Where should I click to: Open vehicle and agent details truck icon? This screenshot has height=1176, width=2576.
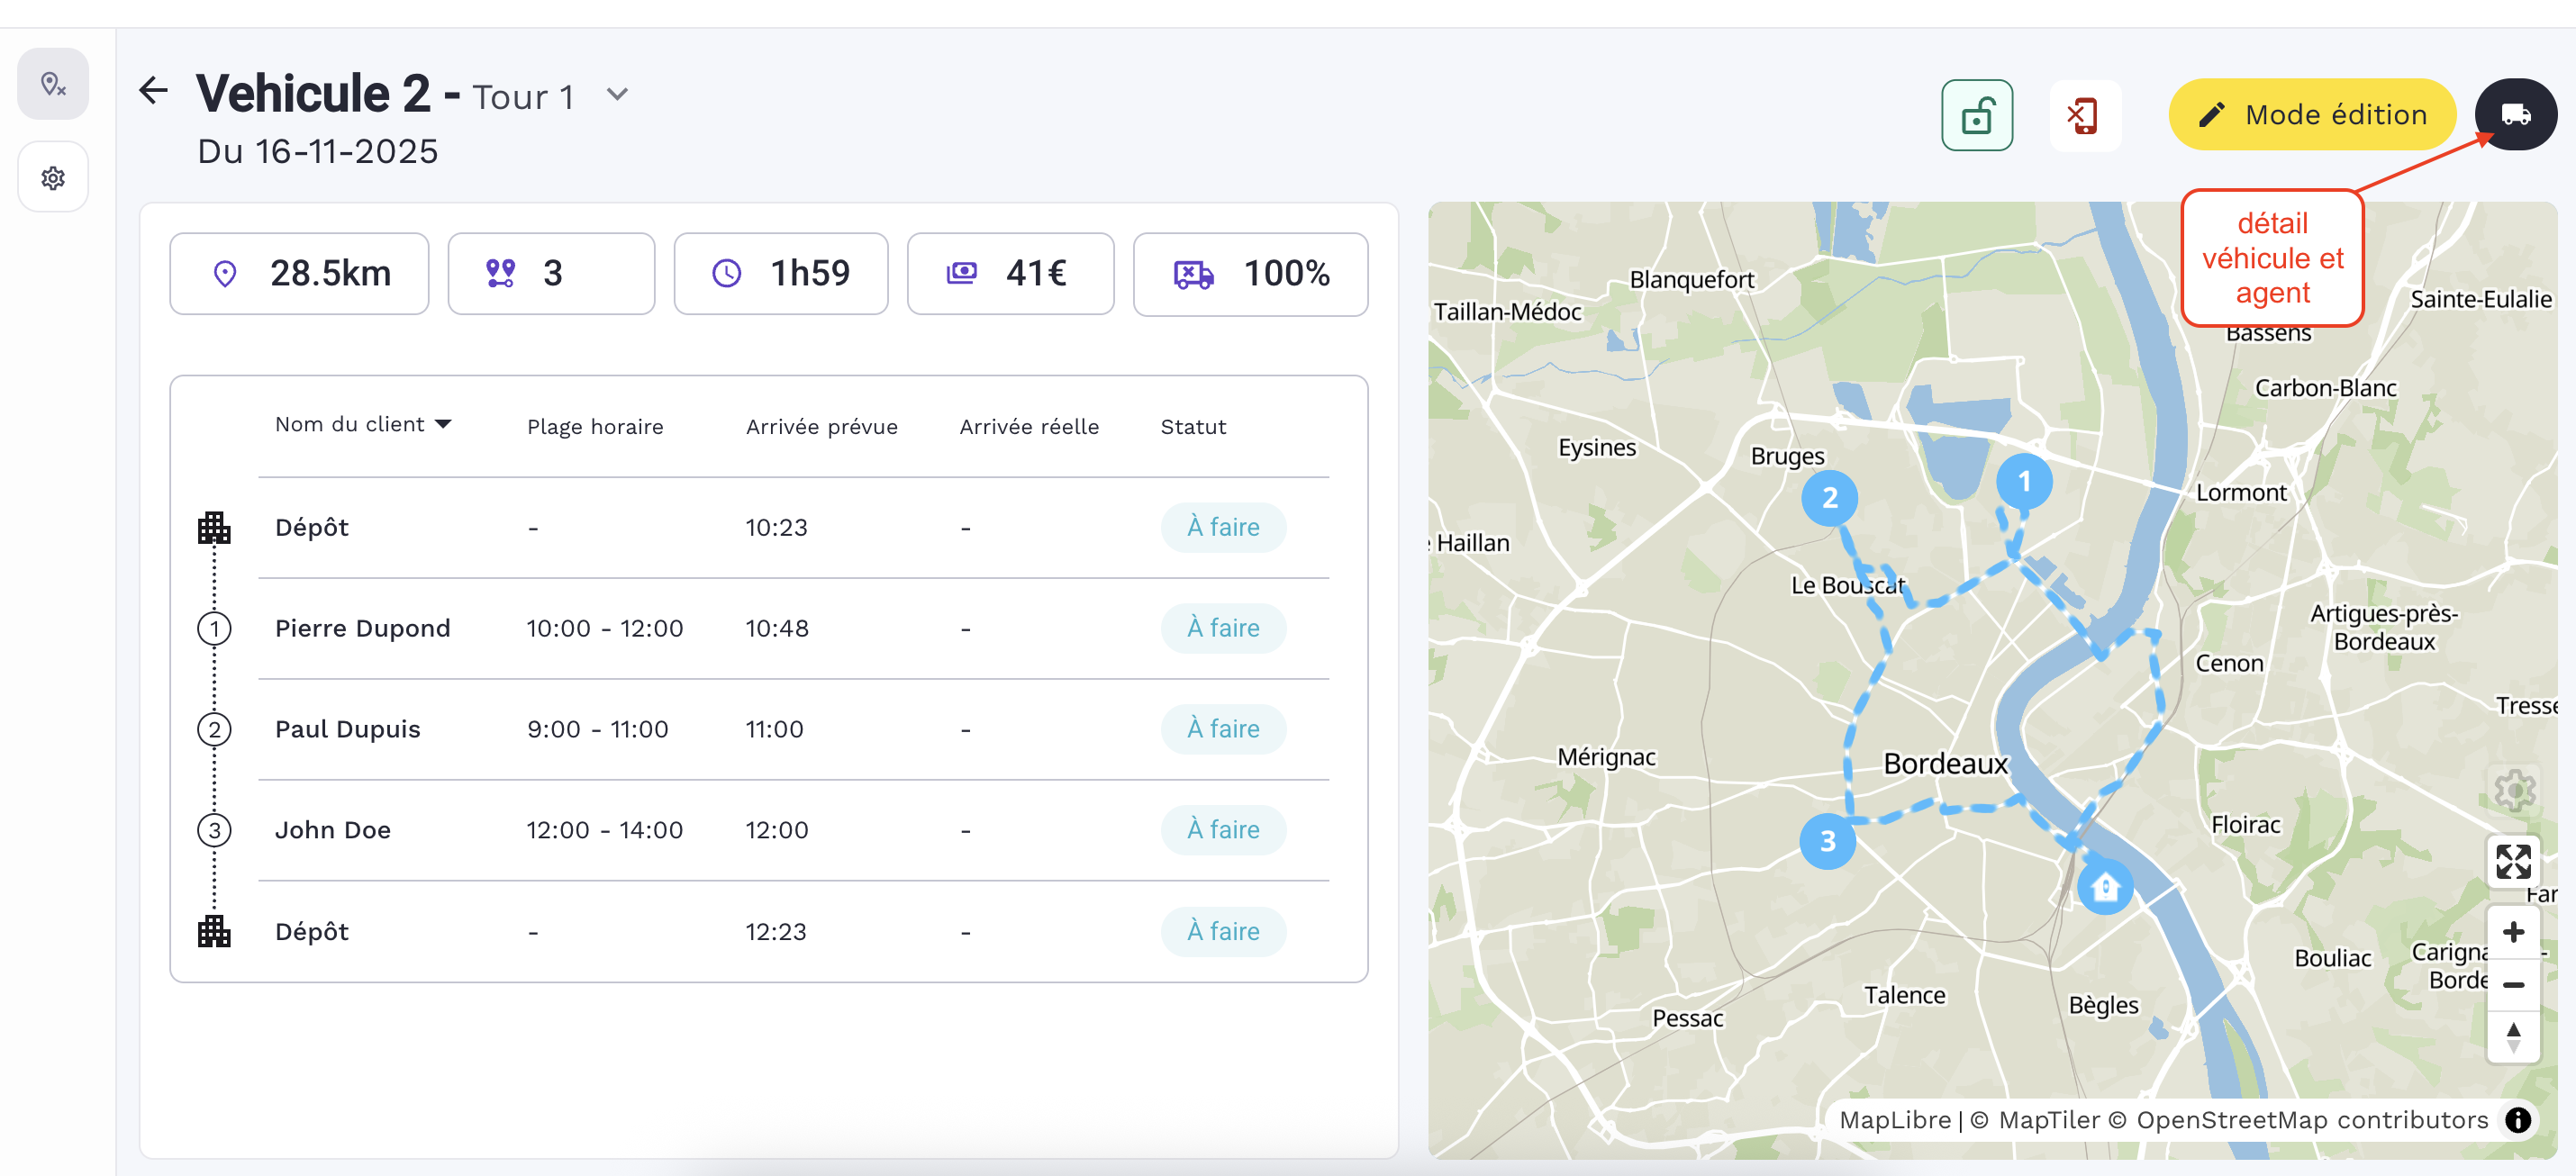tap(2515, 115)
